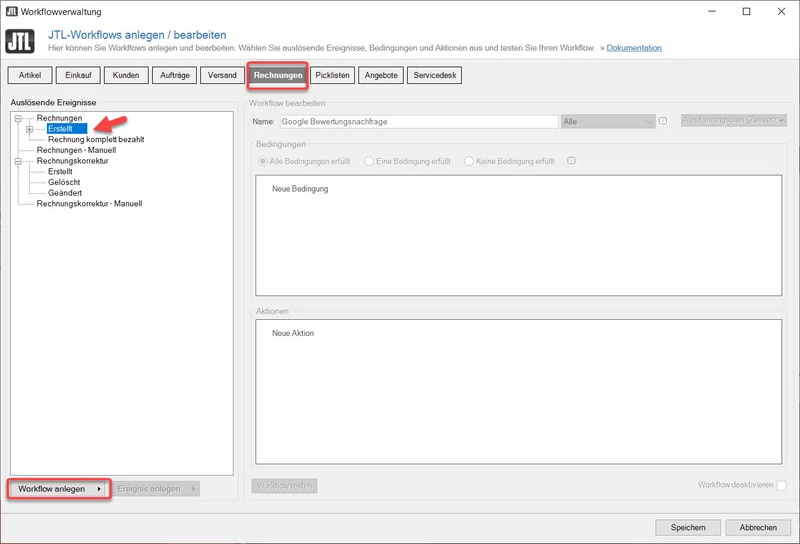Select the Rechnungen tab
Screen dimensions: 800x544
click(x=278, y=76)
